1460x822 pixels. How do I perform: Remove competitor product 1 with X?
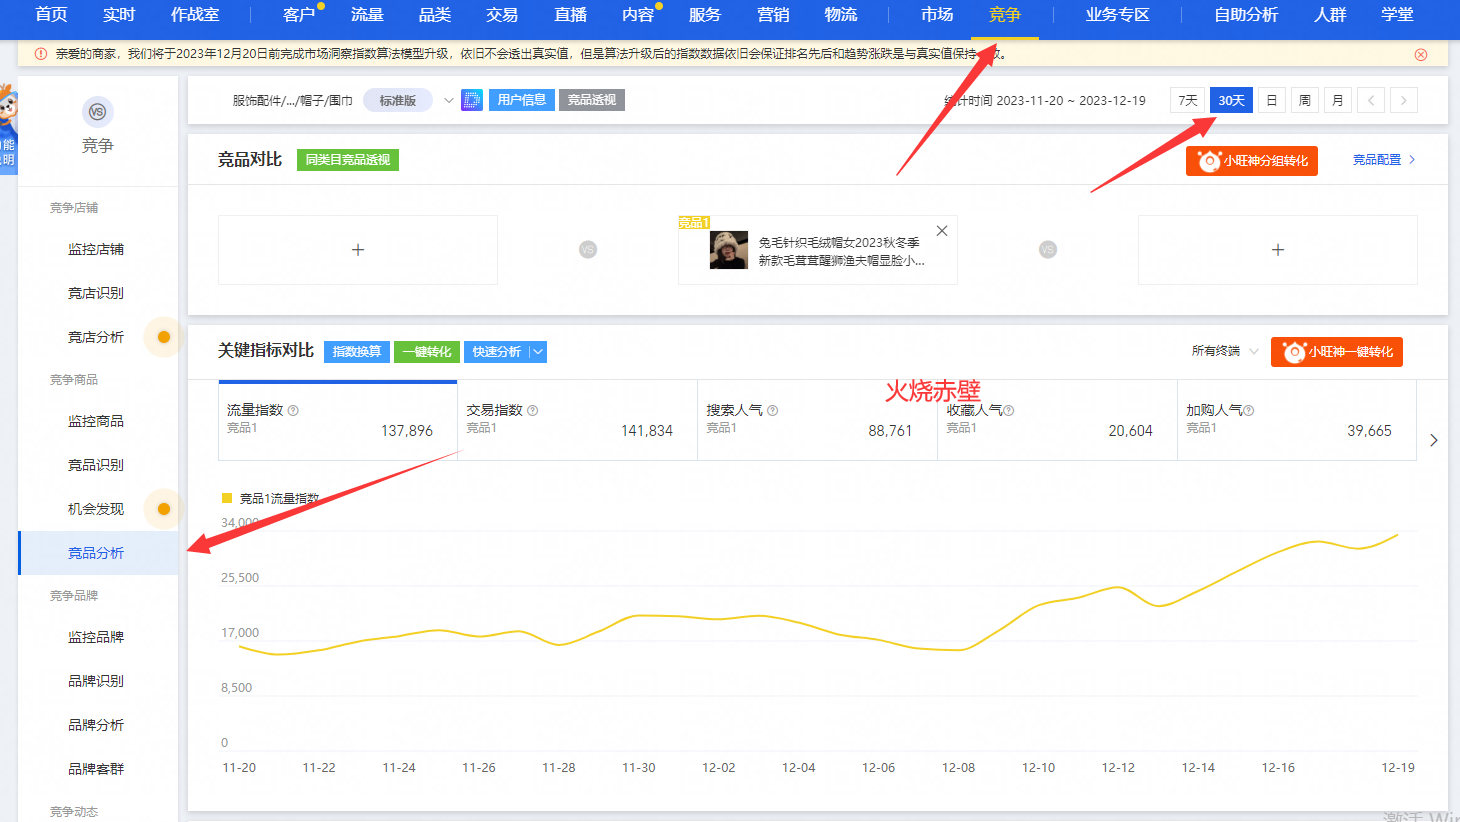pos(942,231)
